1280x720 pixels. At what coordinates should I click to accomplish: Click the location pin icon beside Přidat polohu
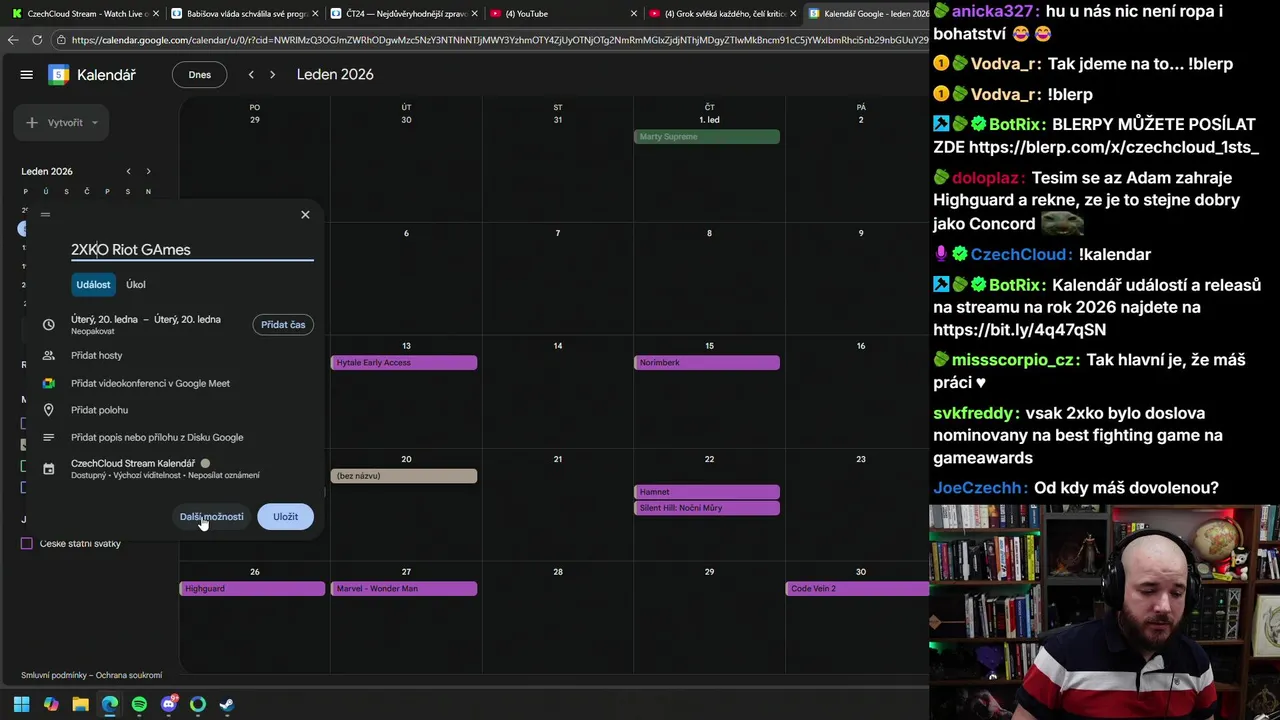pos(48,410)
